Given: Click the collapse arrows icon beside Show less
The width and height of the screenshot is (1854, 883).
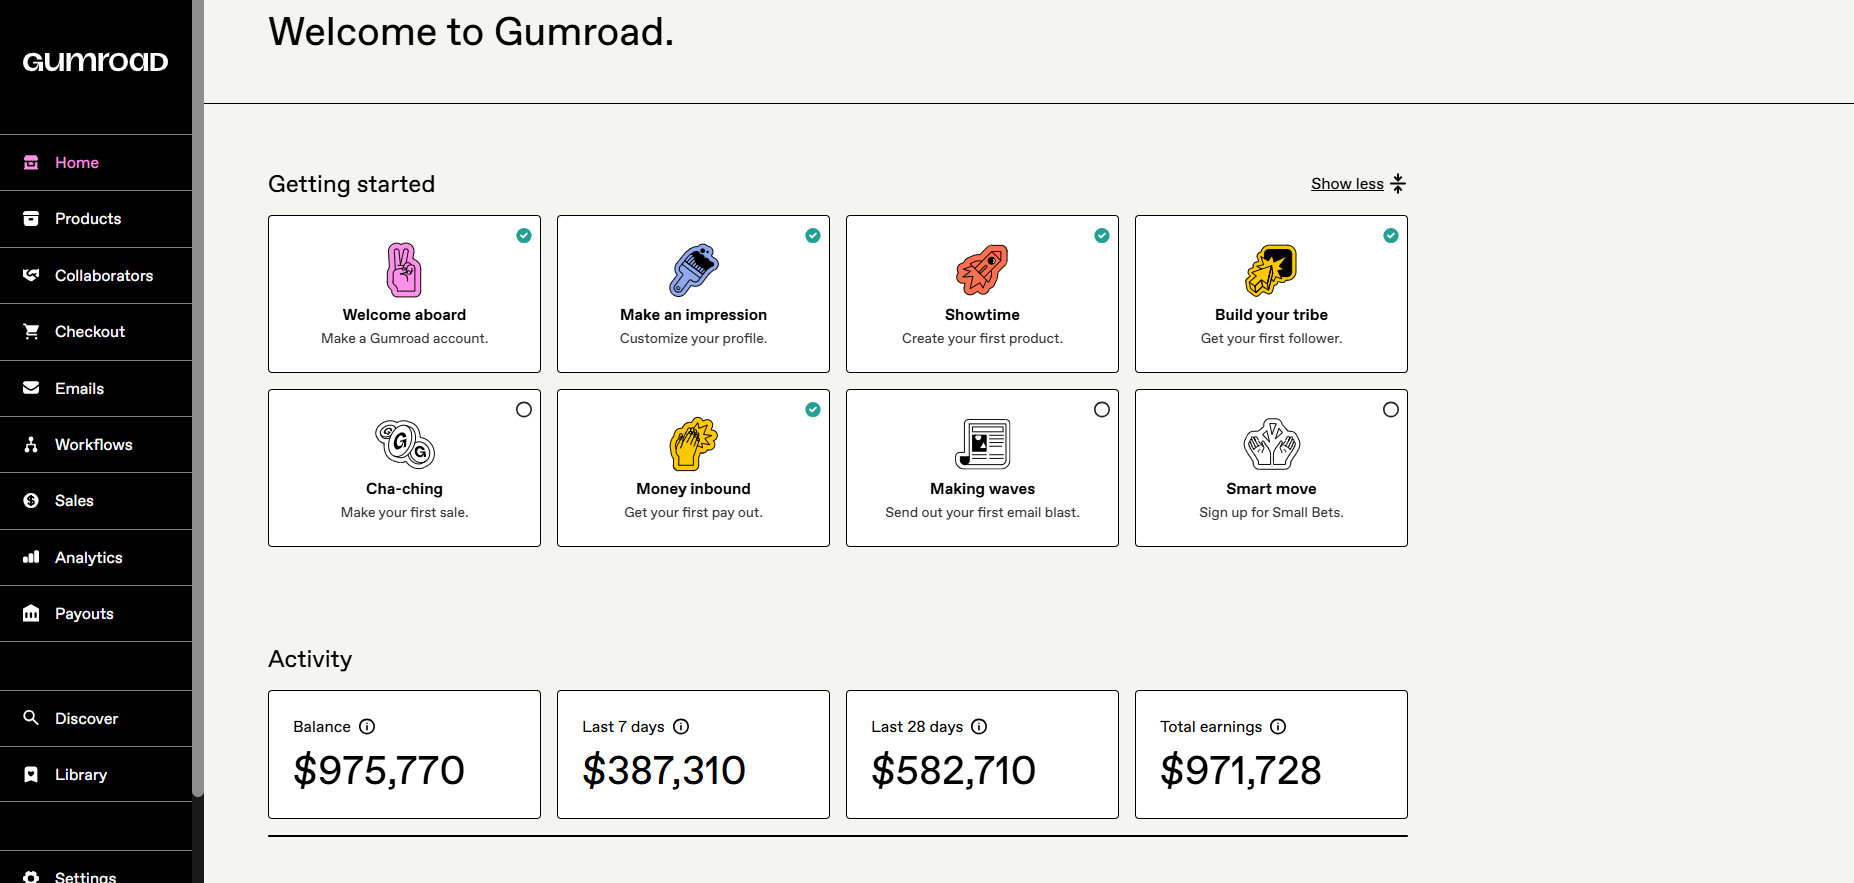Looking at the screenshot, I should tap(1398, 184).
